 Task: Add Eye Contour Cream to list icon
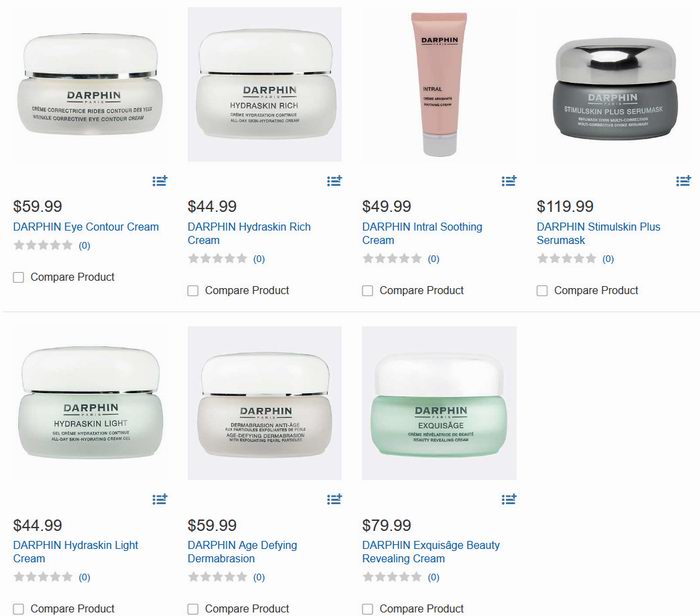pos(160,181)
